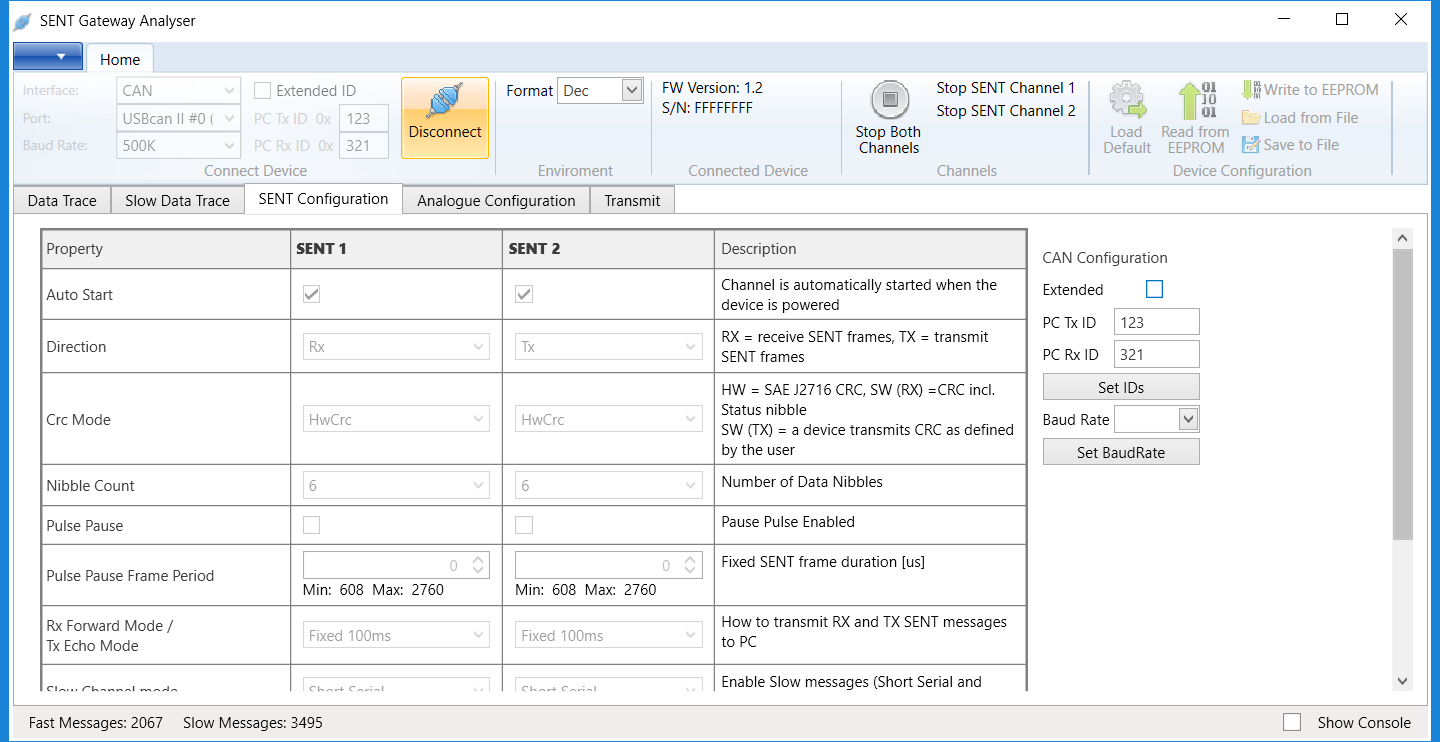The height and width of the screenshot is (742, 1440).
Task: Open Load from File via folder icon
Action: point(1252,117)
